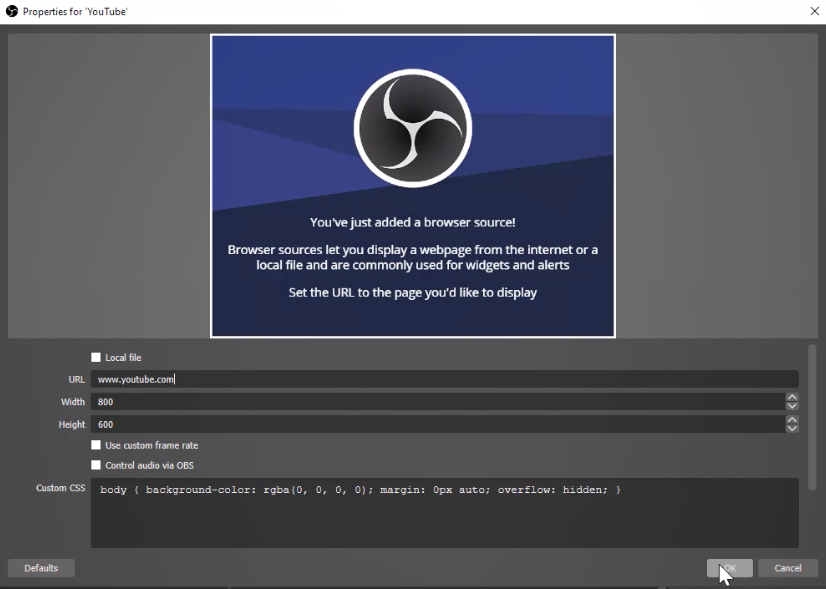
Task: Enable the Local file checkbox
Action: 96,357
